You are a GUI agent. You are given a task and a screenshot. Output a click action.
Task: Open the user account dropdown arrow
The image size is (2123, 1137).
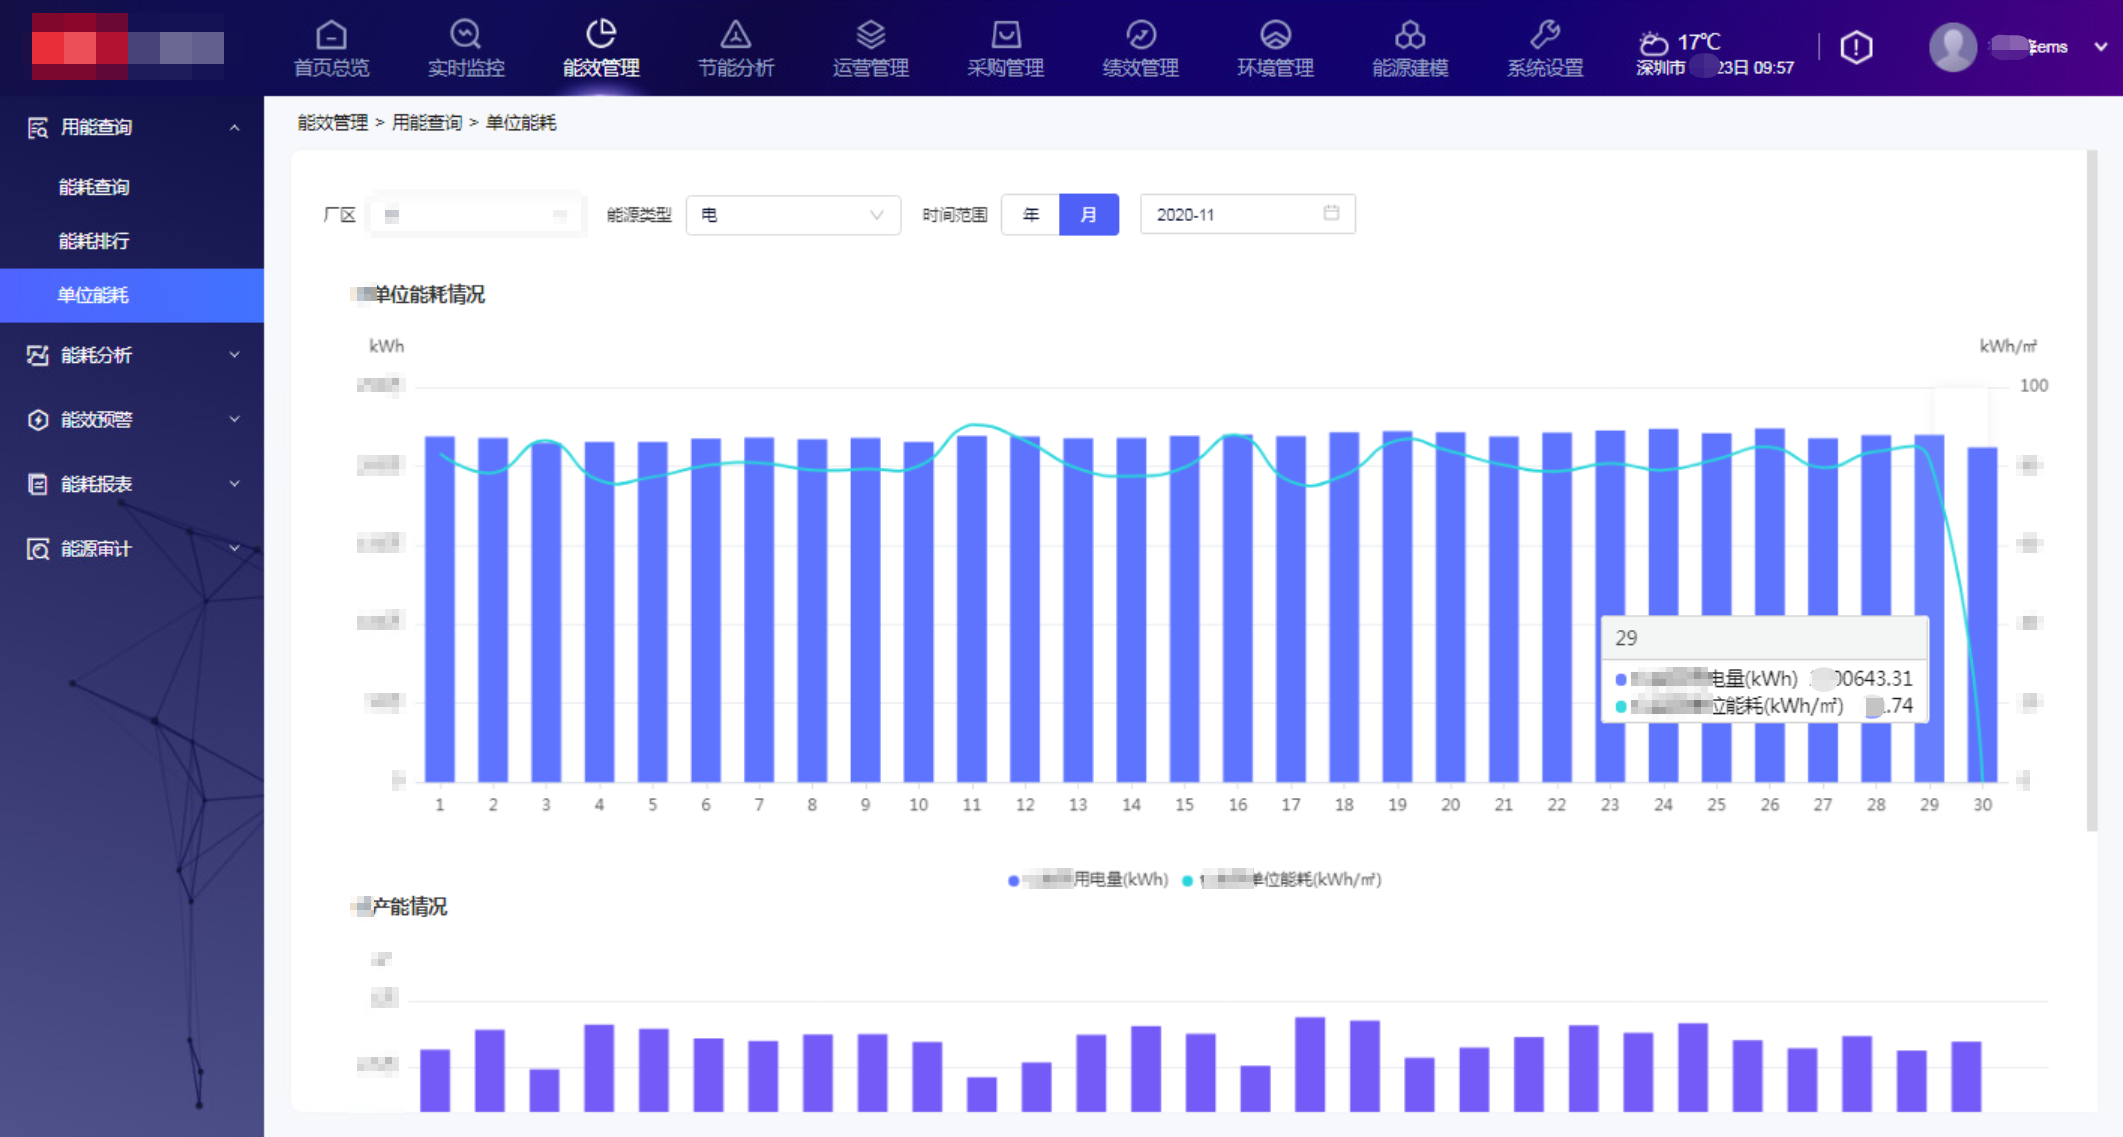2100,47
